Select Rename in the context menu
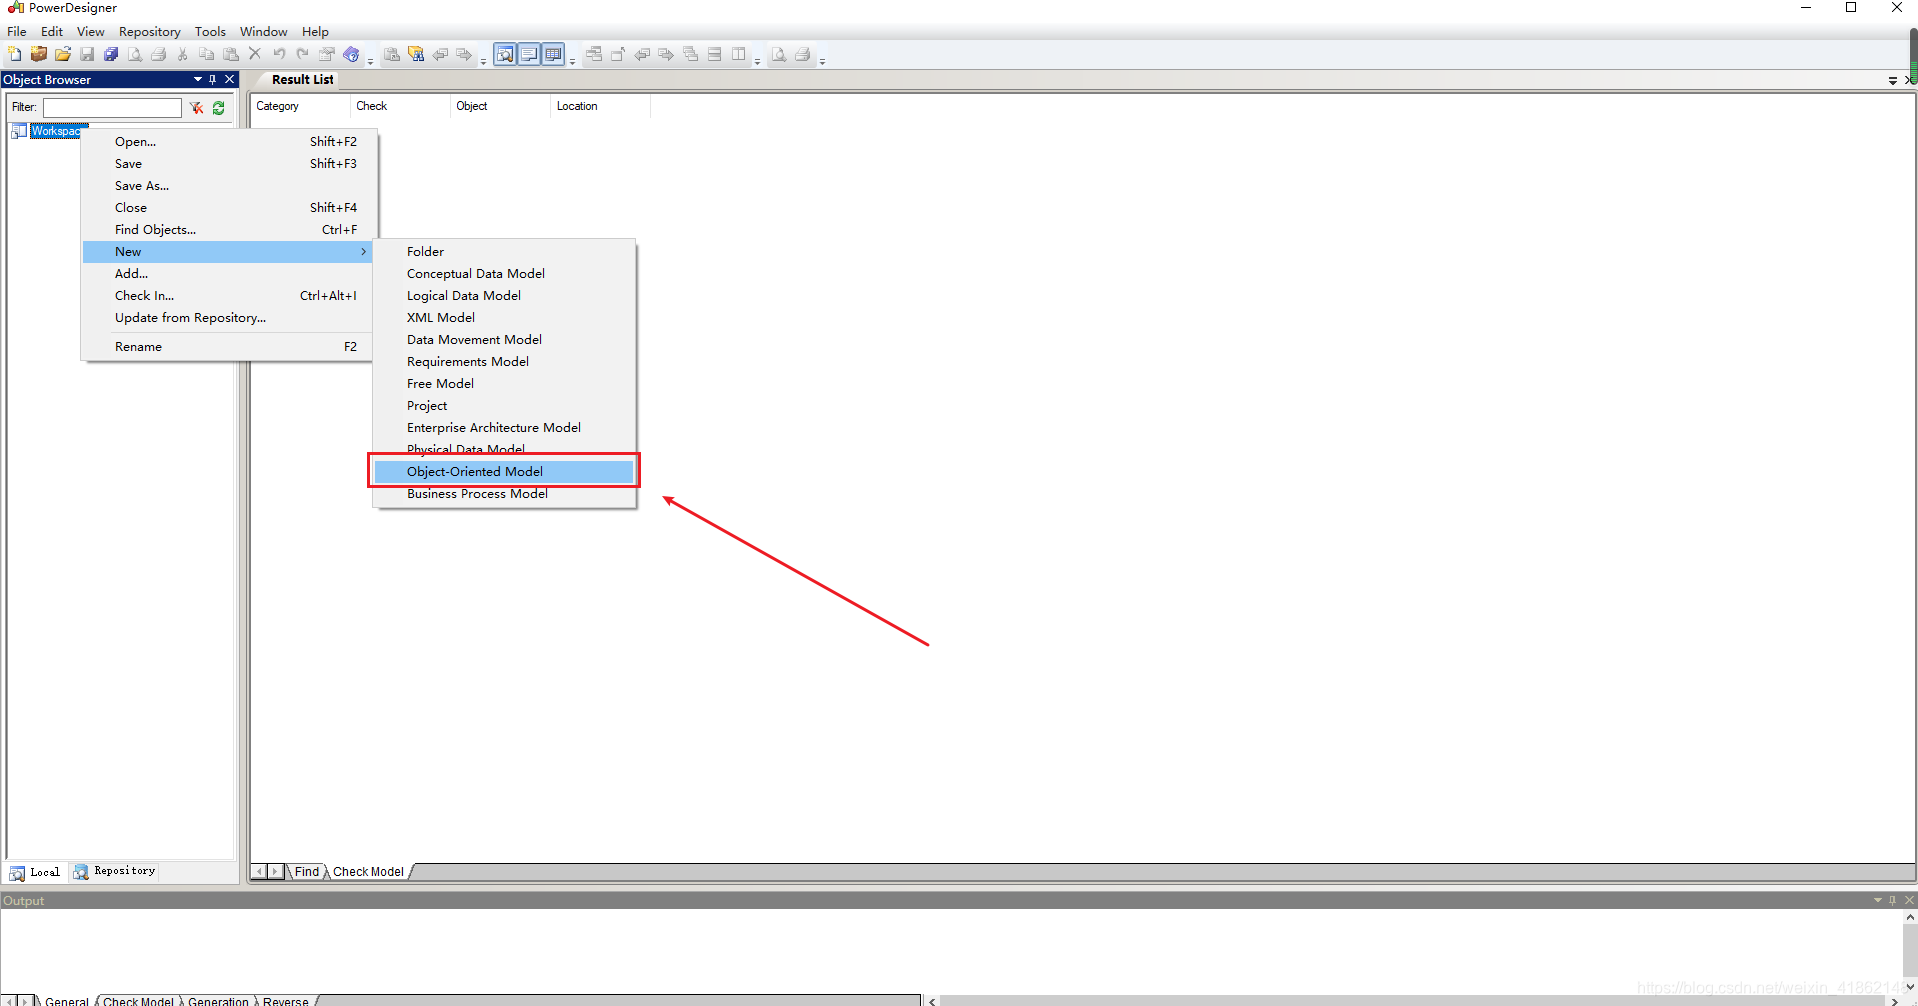This screenshot has height=1006, width=1918. point(228,346)
